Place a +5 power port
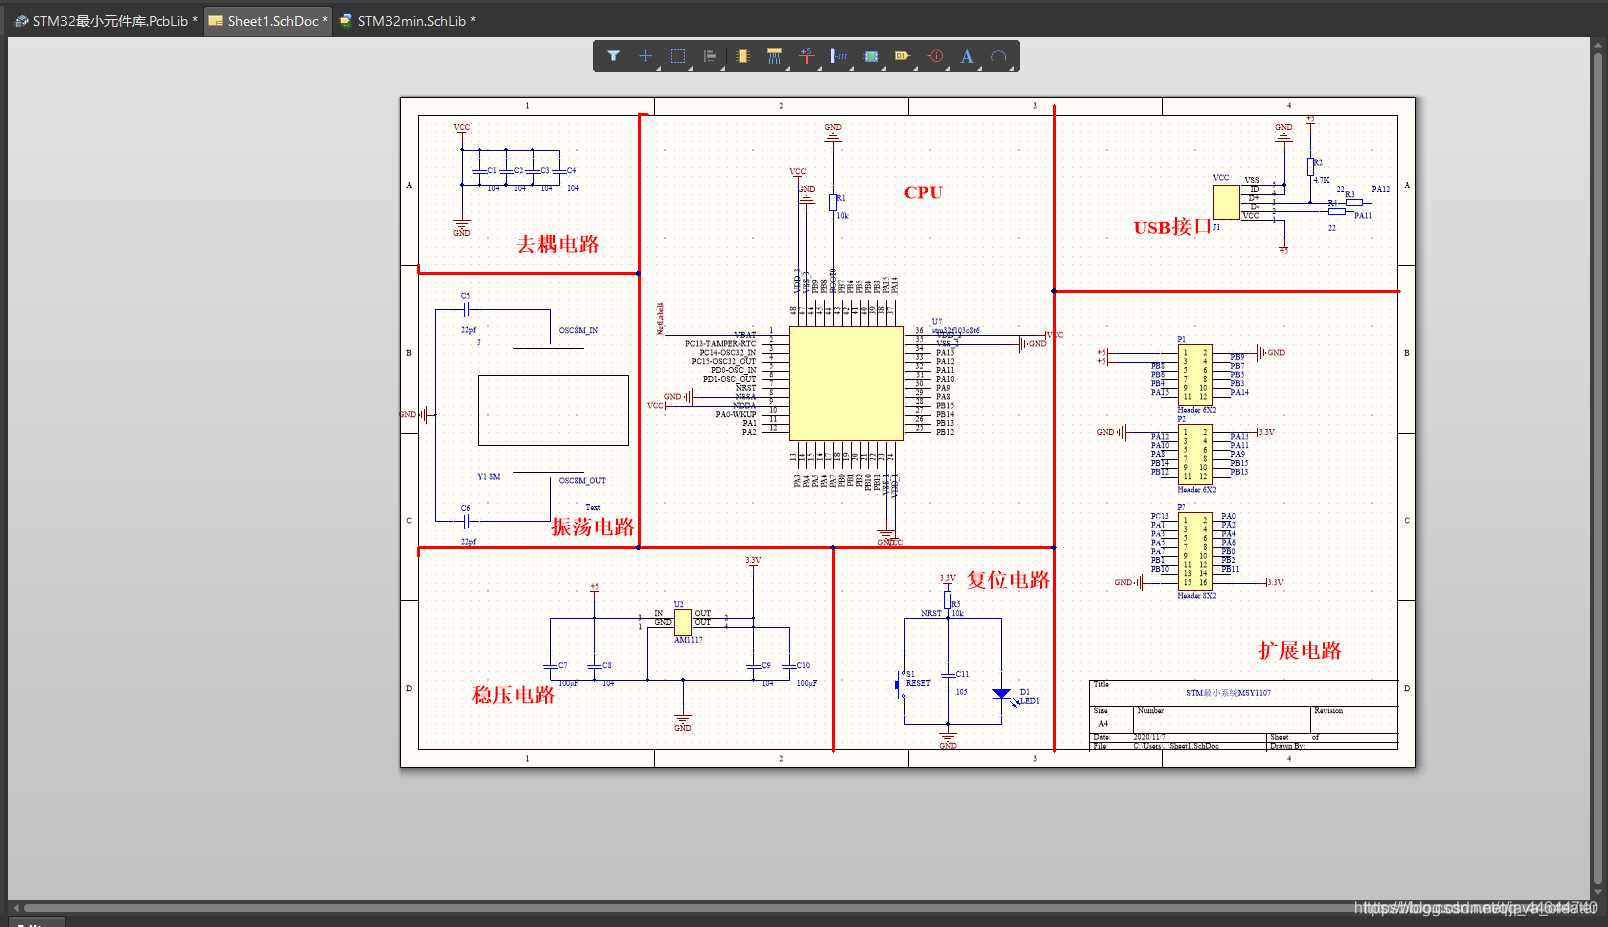Viewport: 1608px width, 927px height. [806, 56]
